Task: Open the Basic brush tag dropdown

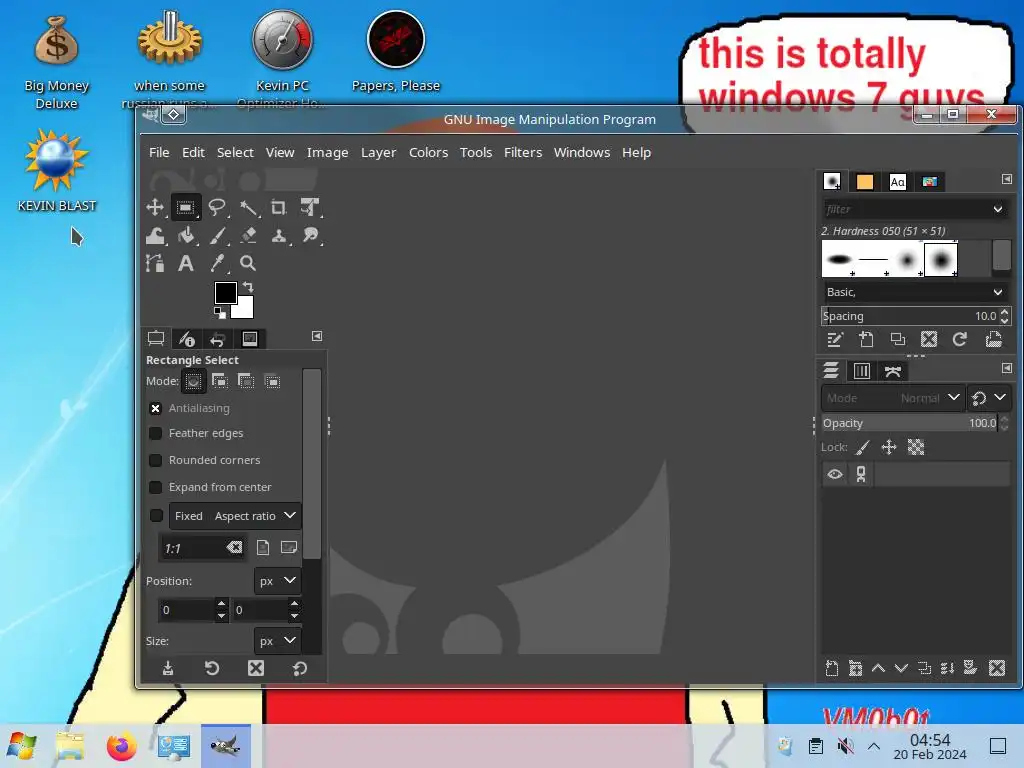Action: coord(915,292)
